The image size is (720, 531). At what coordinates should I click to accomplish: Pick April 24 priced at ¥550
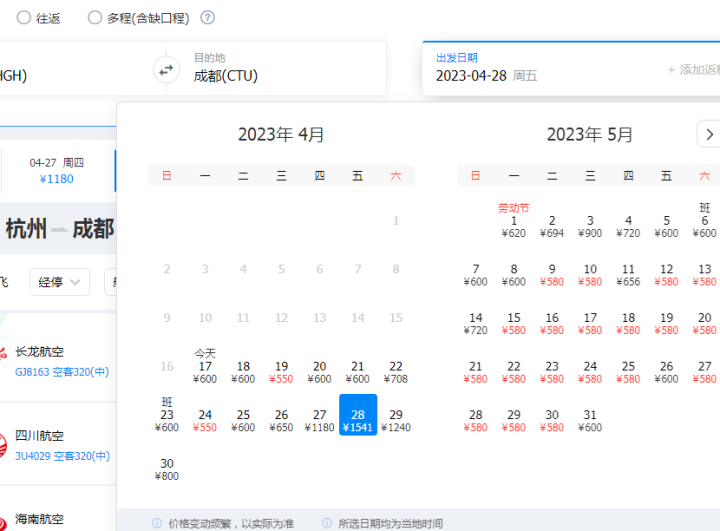tap(205, 420)
